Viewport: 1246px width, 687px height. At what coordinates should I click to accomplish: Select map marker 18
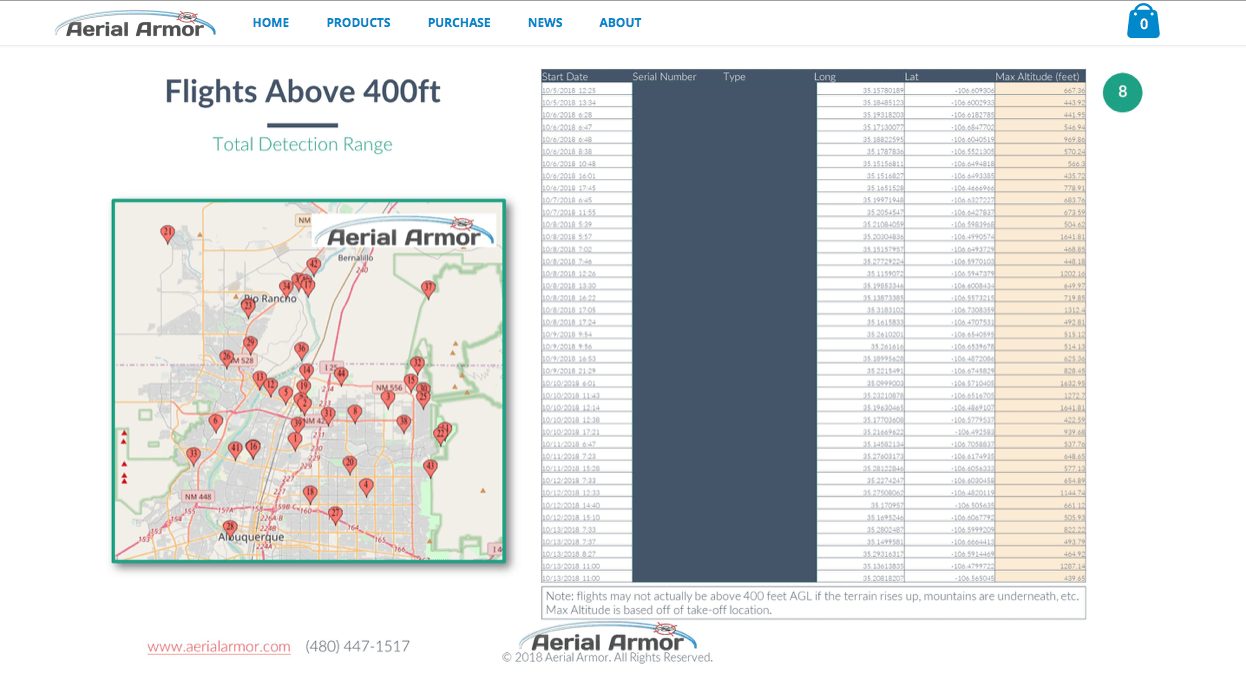[x=310, y=494]
